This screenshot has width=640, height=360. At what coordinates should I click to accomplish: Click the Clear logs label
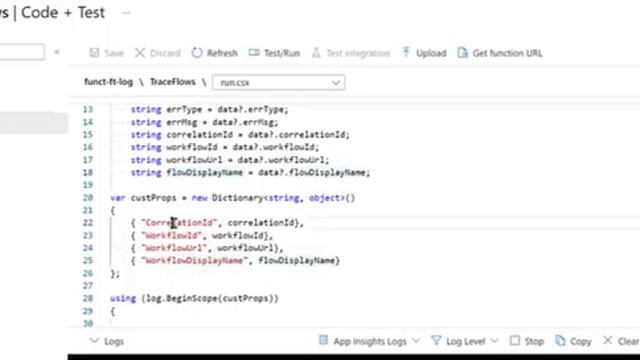point(629,341)
